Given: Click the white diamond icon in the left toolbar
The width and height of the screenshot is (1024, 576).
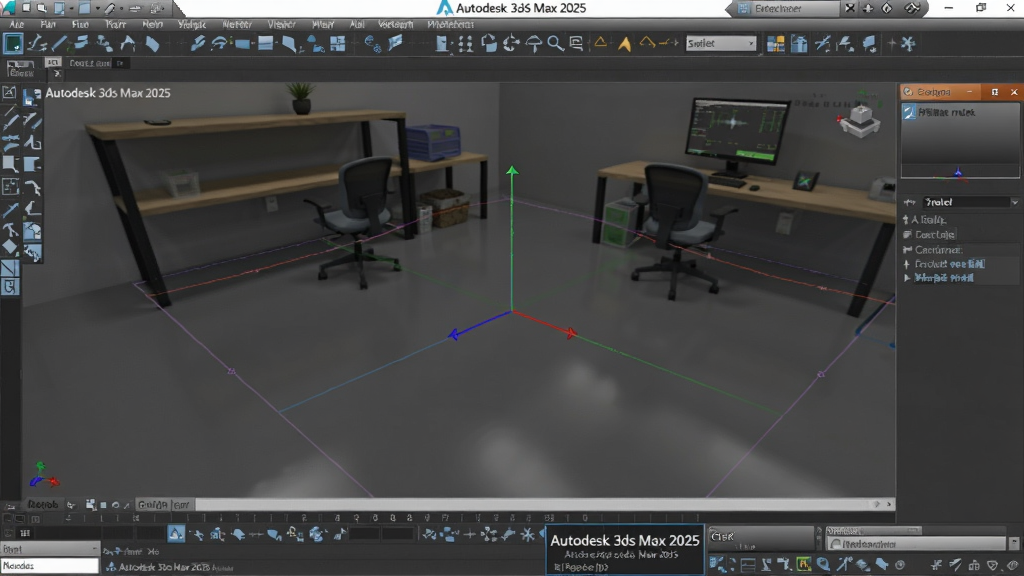Looking at the screenshot, I should 10,248.
